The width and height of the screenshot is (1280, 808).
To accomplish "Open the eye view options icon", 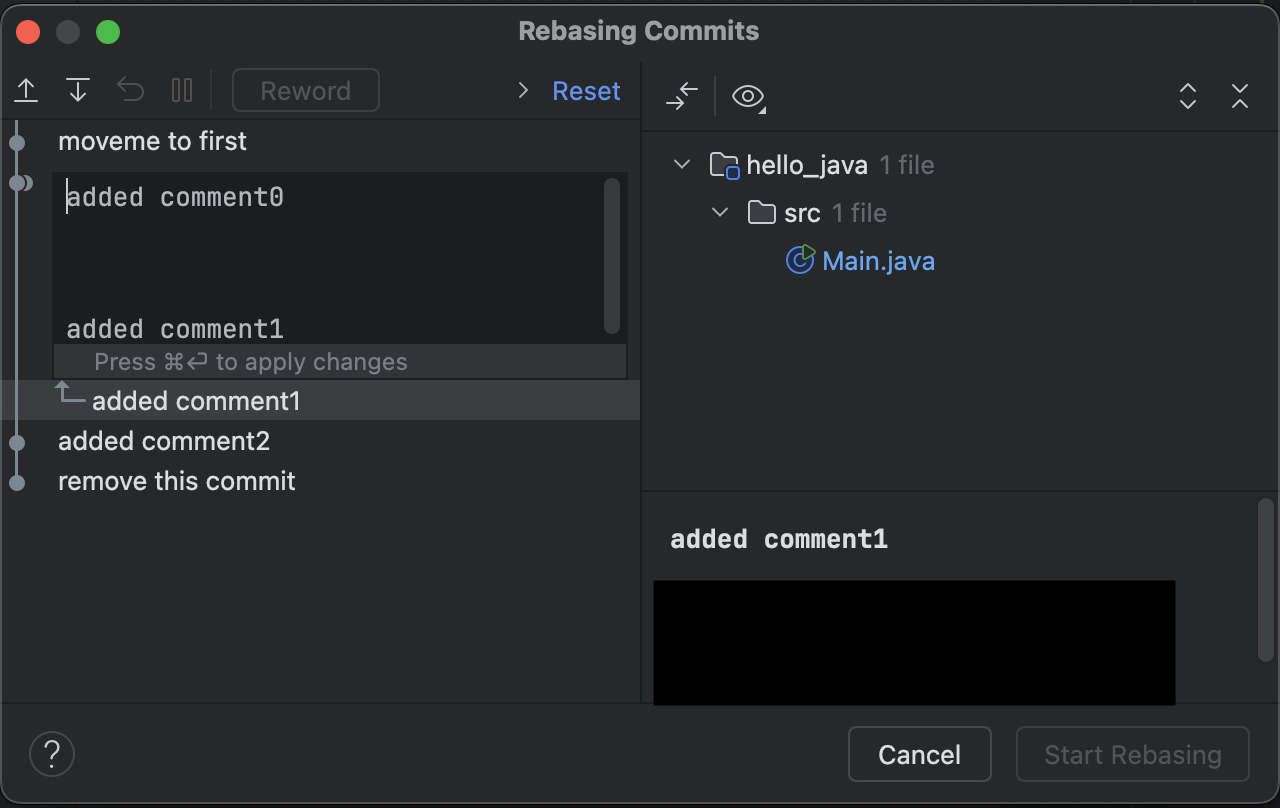I will click(748, 96).
